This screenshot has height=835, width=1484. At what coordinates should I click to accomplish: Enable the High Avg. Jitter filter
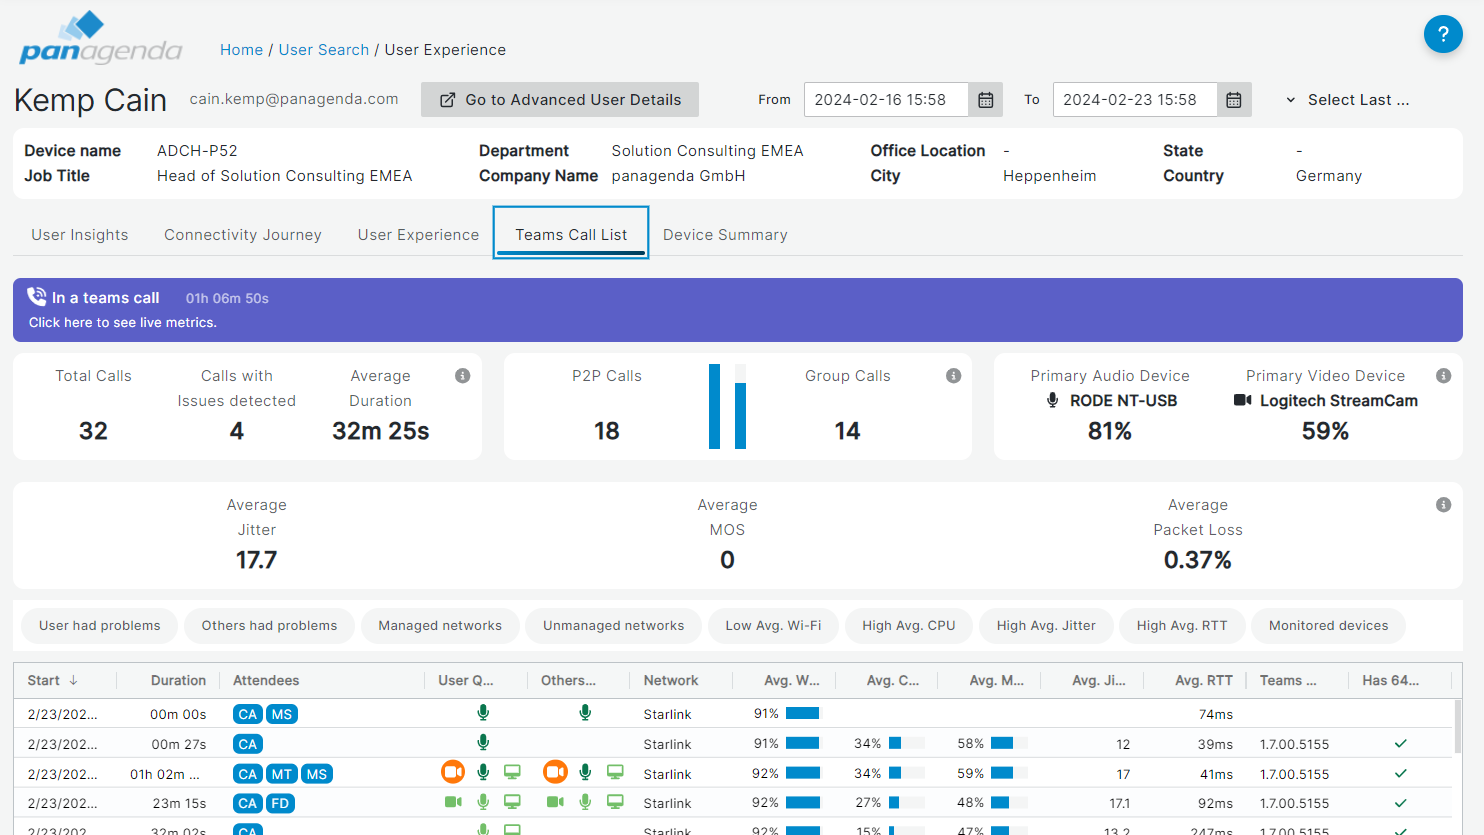(x=1046, y=626)
